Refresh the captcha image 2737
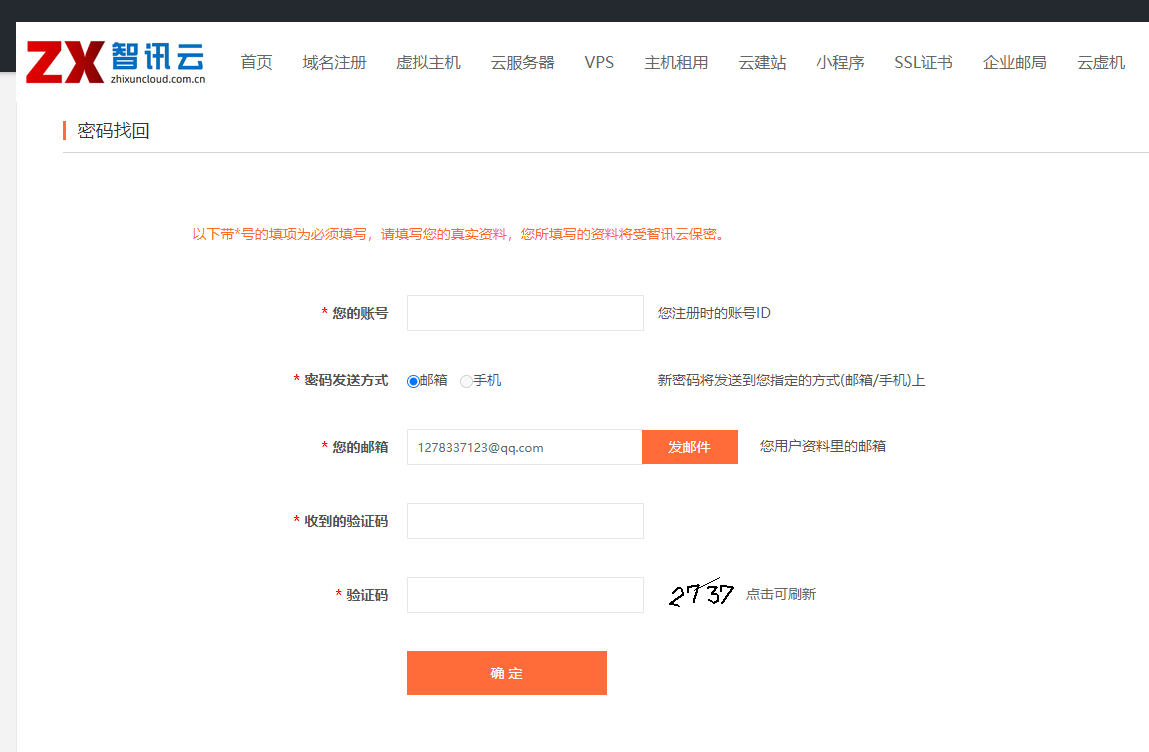The image size is (1149, 752). click(x=701, y=594)
